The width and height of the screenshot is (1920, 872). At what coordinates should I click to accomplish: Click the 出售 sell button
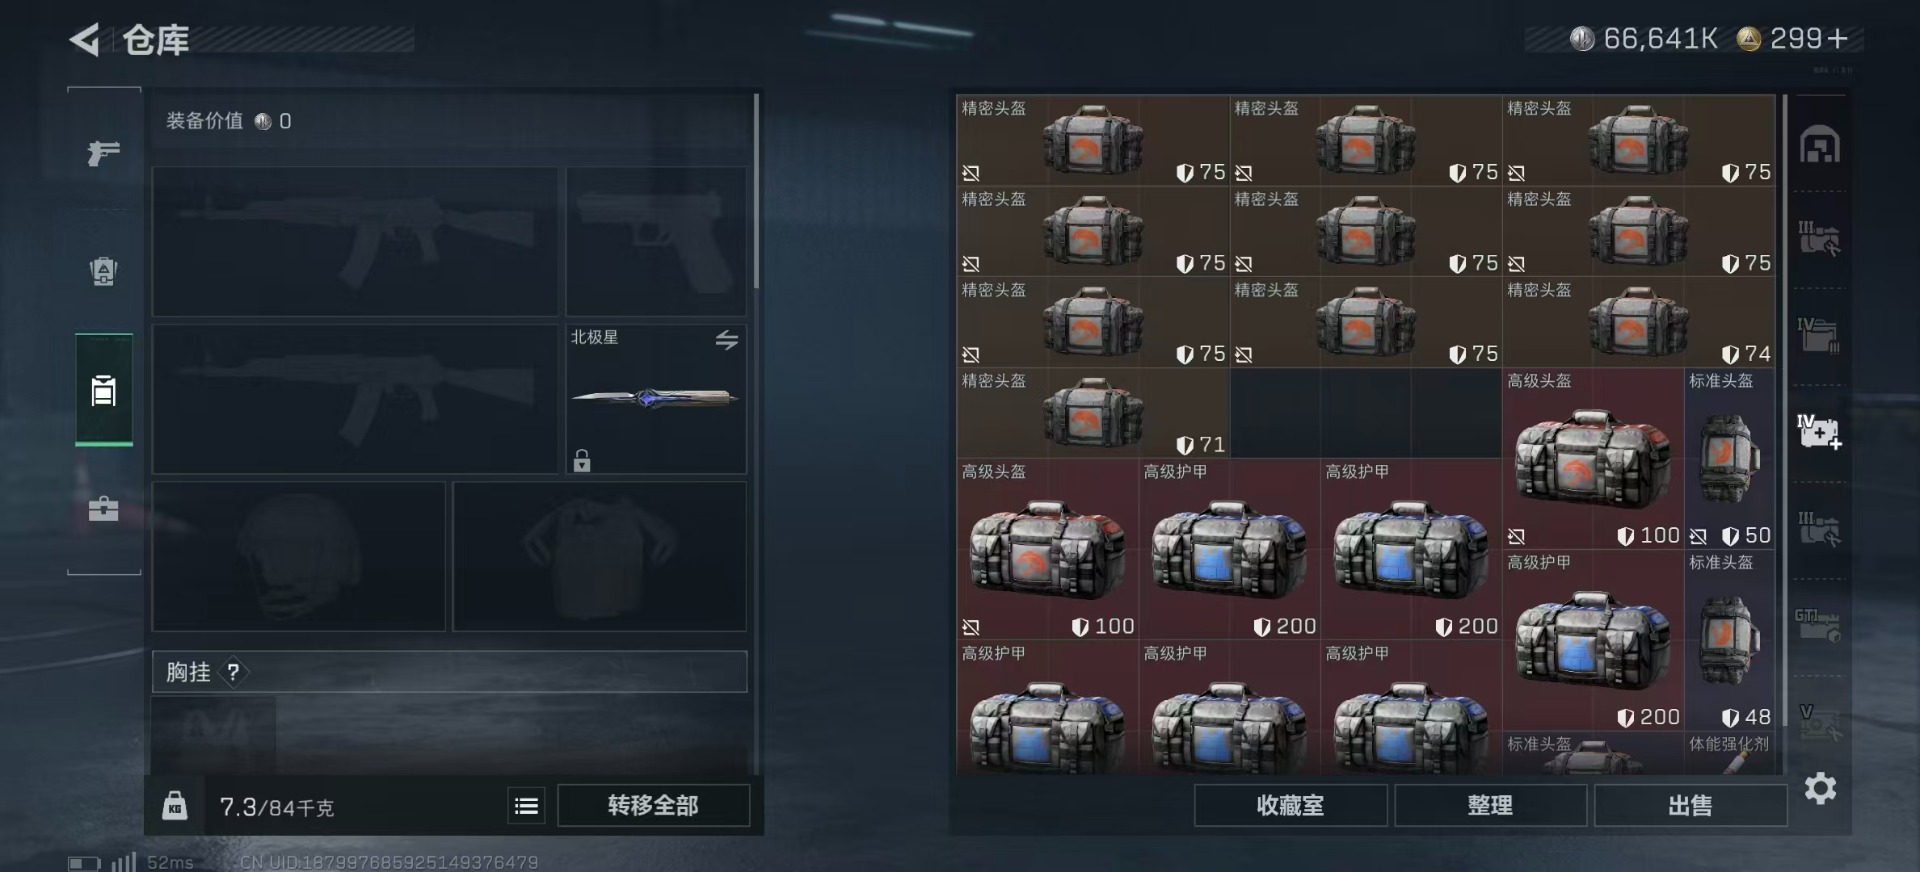pyautogui.click(x=1690, y=806)
